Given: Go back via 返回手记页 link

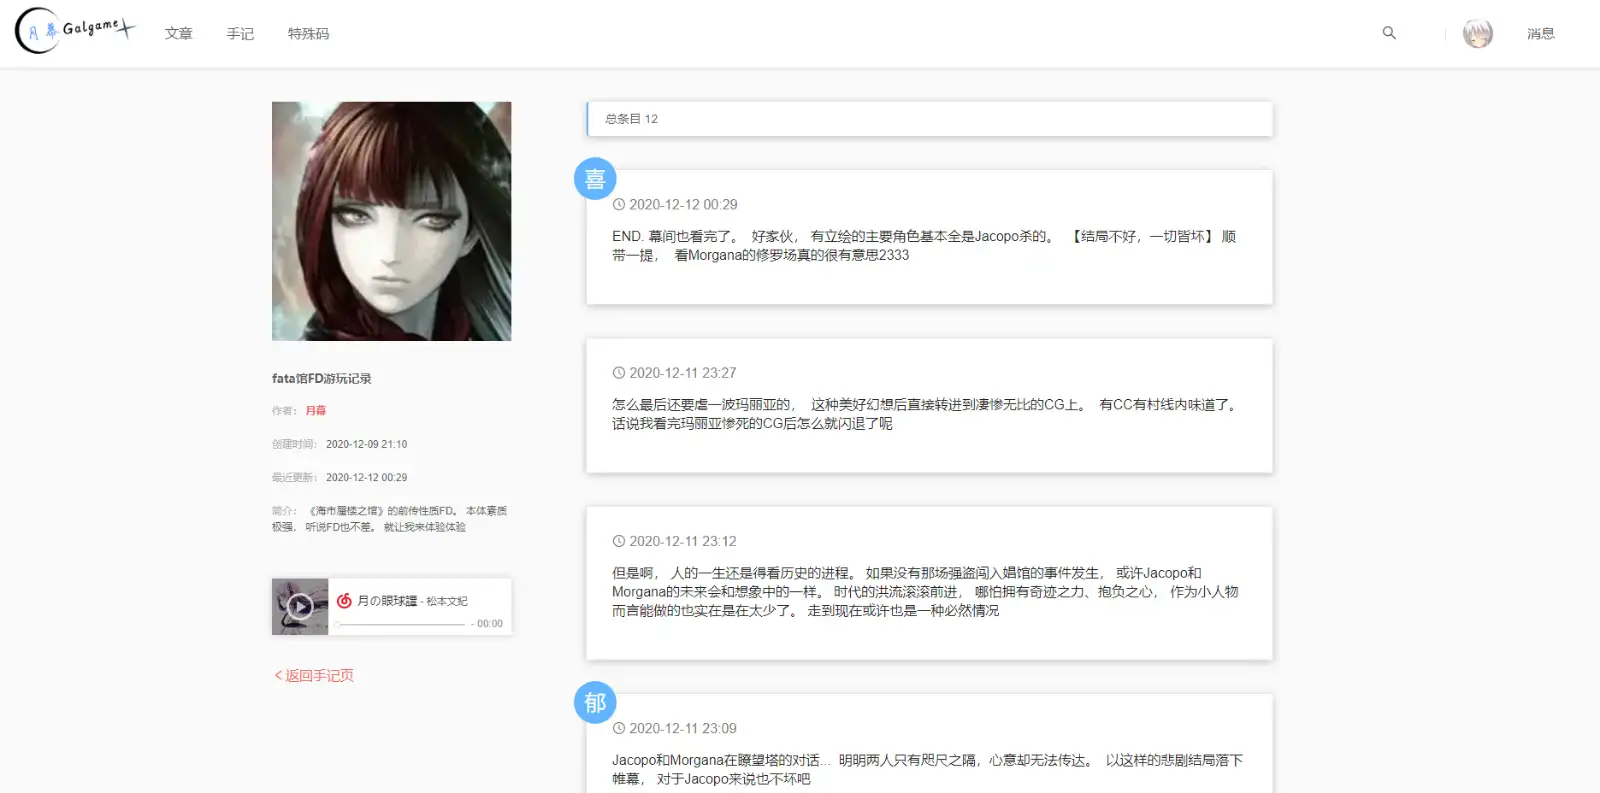Looking at the screenshot, I should pyautogui.click(x=314, y=675).
